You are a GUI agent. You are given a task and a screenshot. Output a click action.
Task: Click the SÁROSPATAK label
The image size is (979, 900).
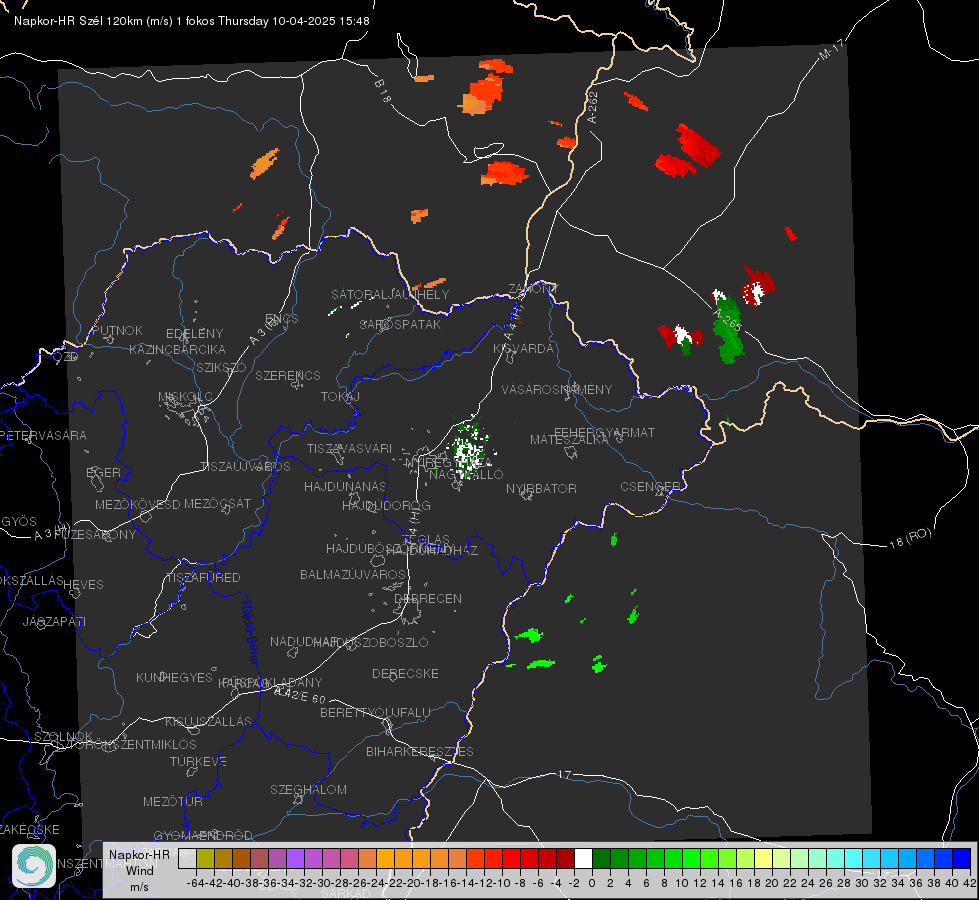(x=400, y=325)
